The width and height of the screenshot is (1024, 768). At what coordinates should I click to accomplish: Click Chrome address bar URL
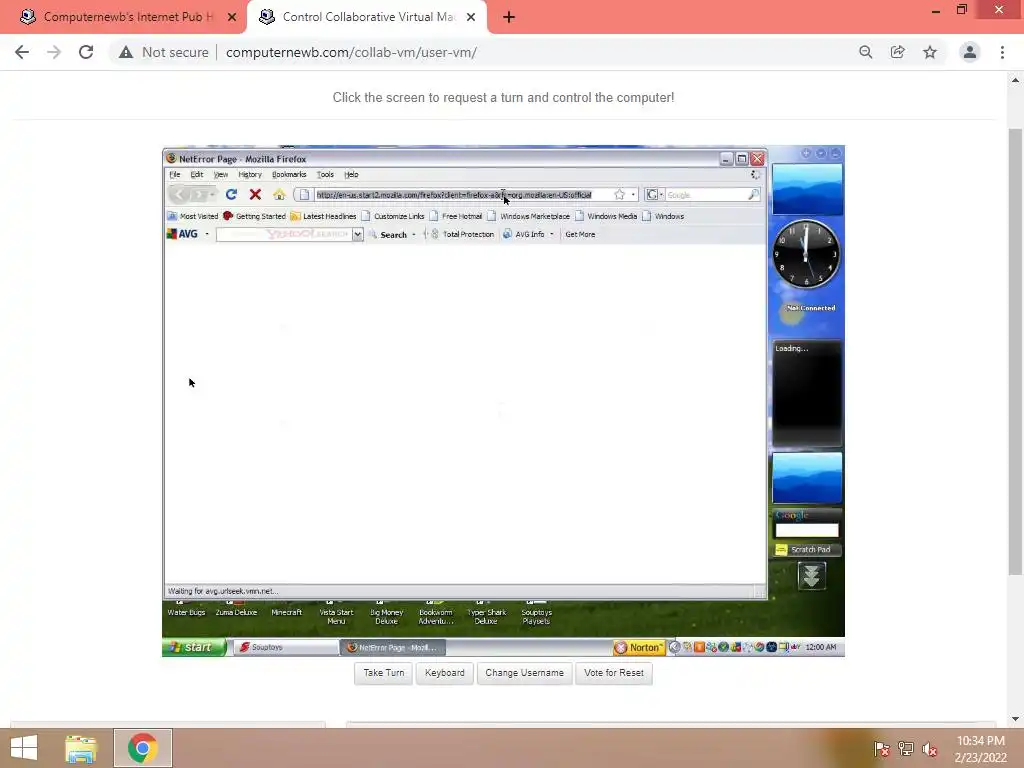click(x=351, y=52)
